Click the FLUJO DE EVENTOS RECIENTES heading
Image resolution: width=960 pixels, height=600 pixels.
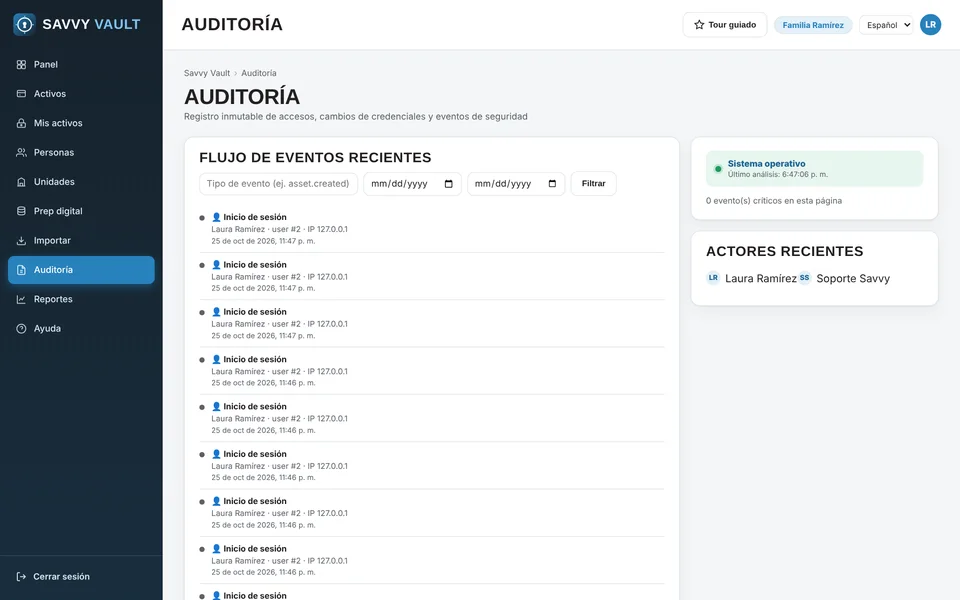coord(315,158)
